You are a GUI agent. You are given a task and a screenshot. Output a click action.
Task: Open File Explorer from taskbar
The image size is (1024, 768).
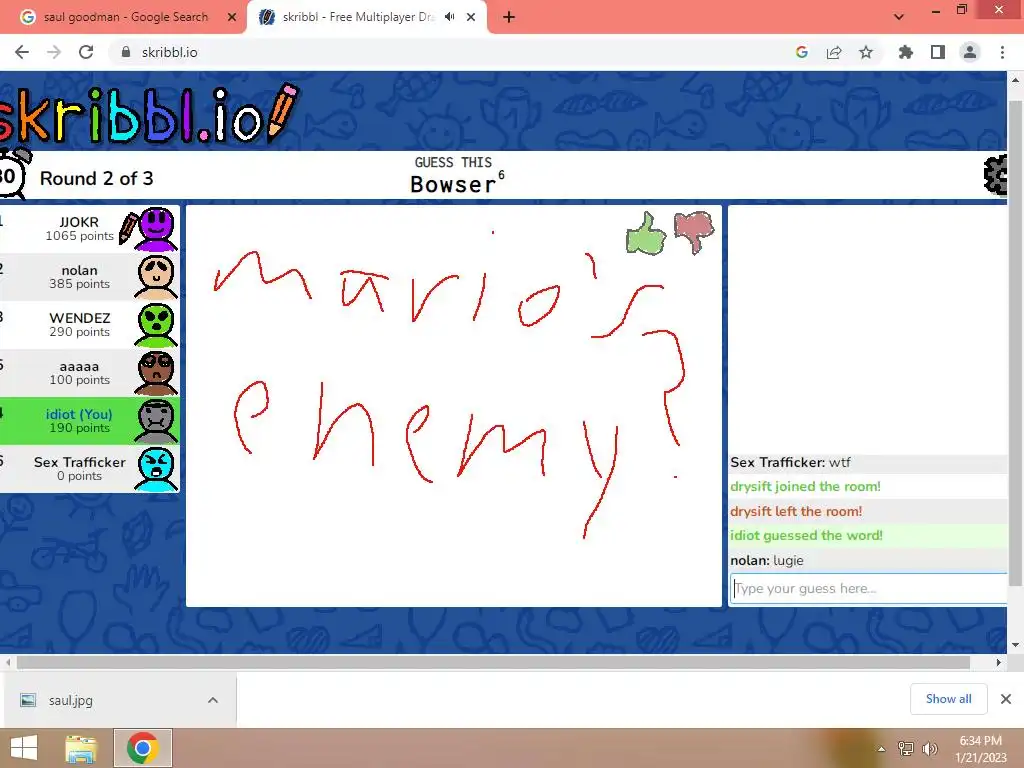(x=81, y=748)
